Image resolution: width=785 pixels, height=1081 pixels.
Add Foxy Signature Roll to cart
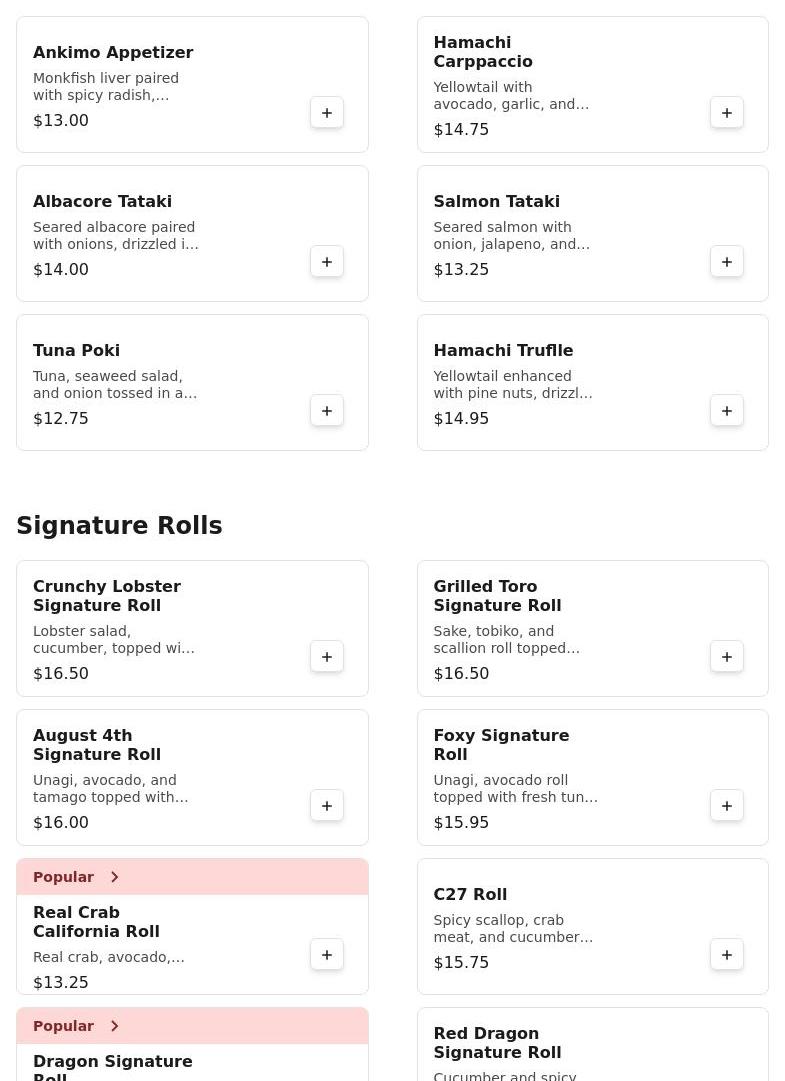(x=727, y=806)
